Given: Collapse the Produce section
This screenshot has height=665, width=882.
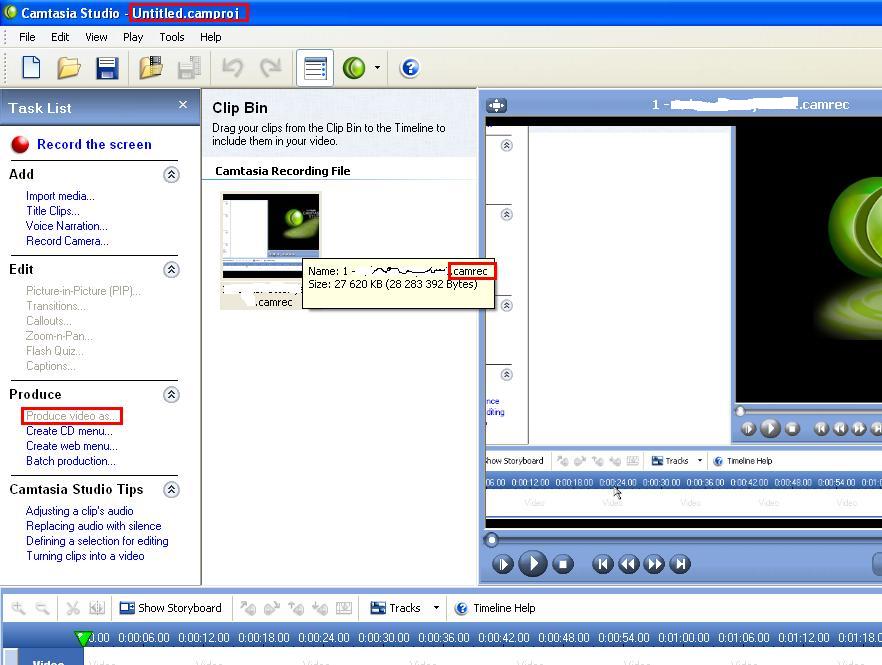Looking at the screenshot, I should click(172, 394).
